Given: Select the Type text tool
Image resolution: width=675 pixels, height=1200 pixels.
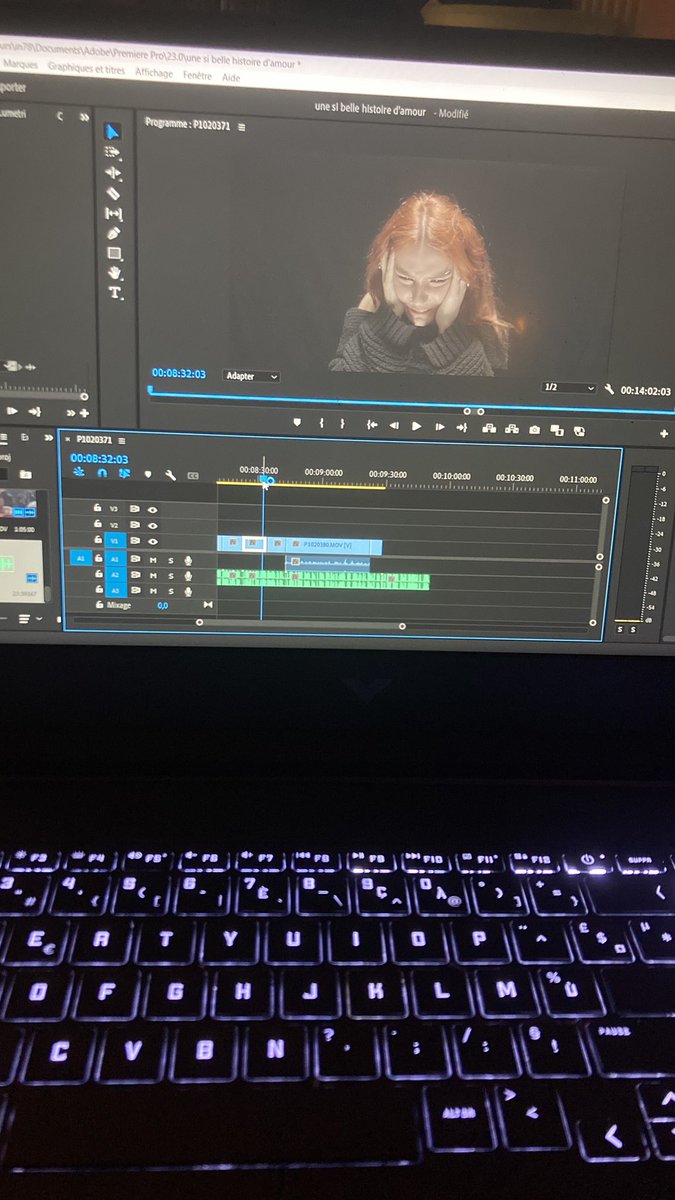Looking at the screenshot, I should point(115,293).
